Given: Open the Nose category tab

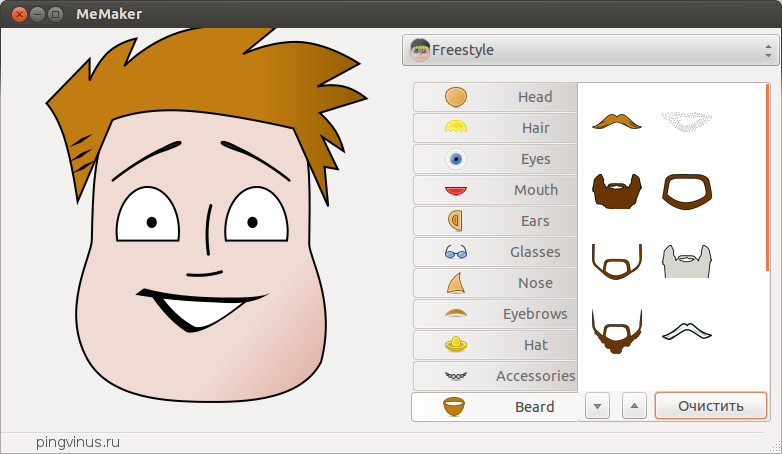Looking at the screenshot, I should coord(495,282).
